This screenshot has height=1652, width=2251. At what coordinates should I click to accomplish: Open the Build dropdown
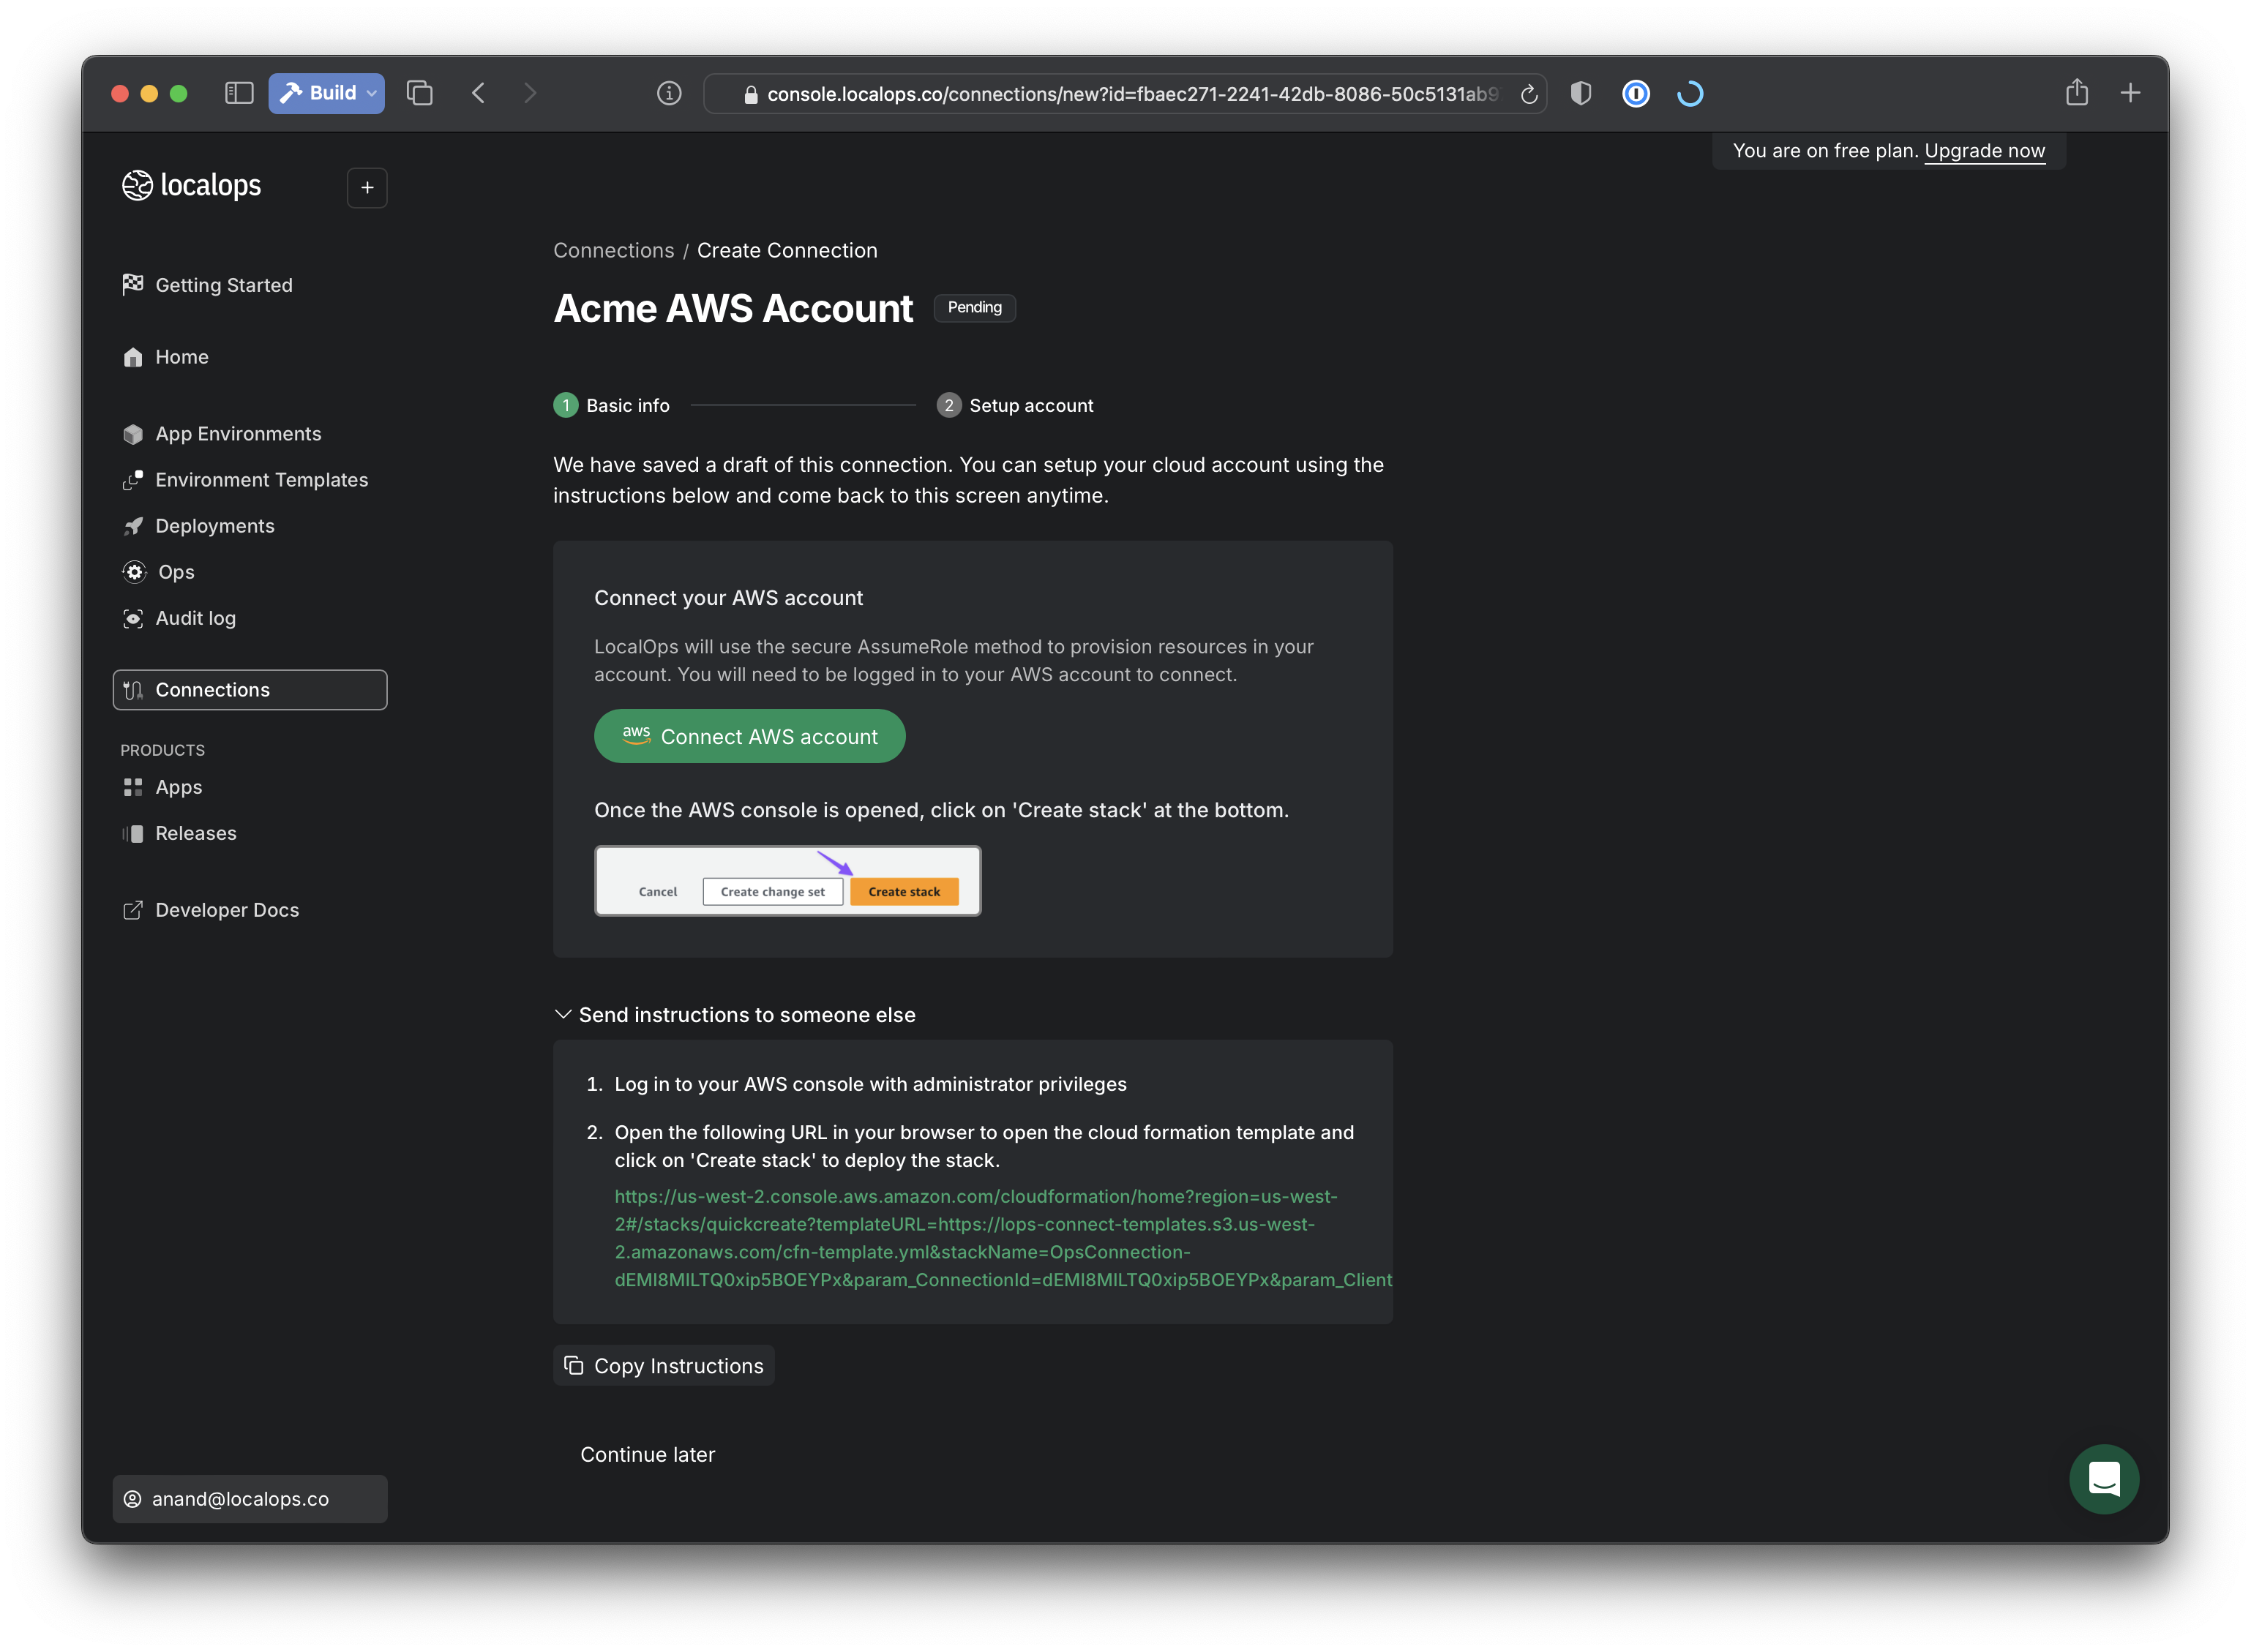(x=326, y=93)
